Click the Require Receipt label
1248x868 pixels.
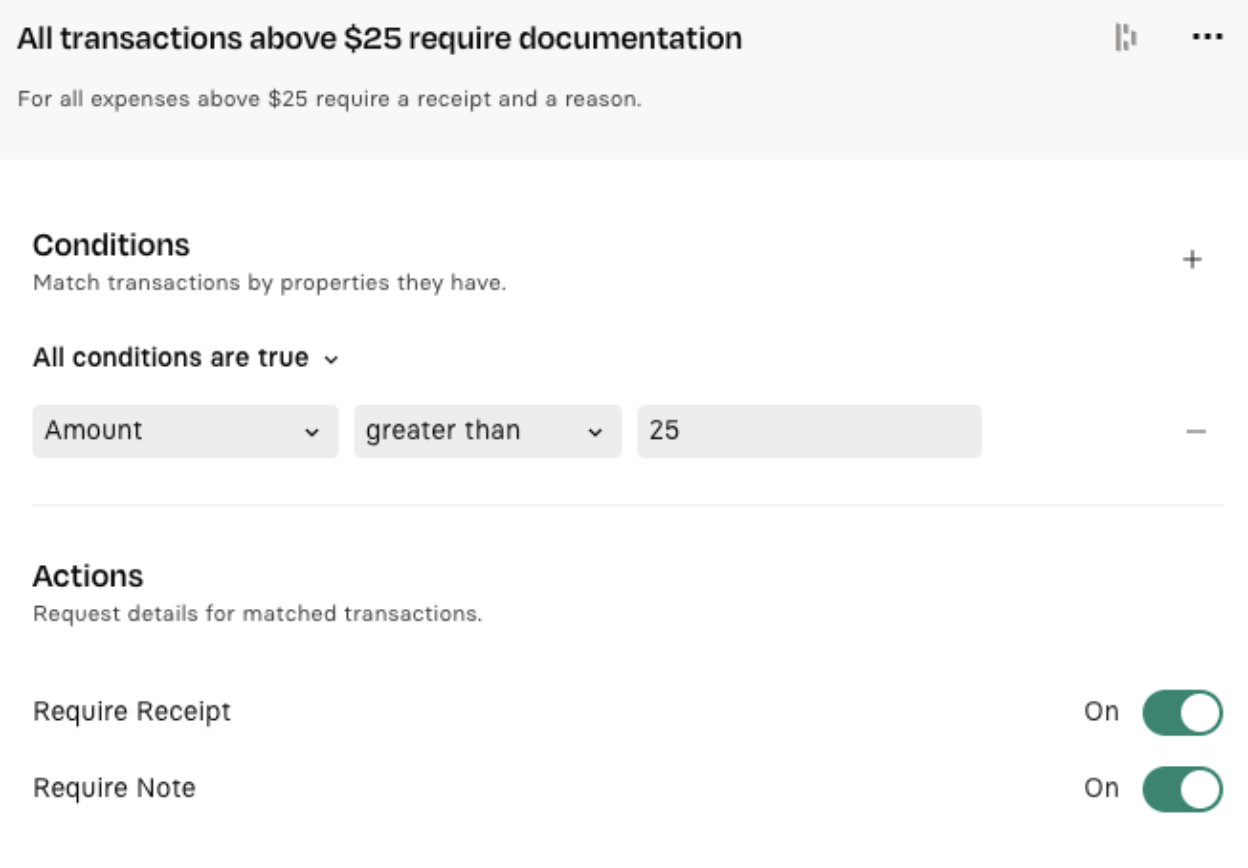pos(132,712)
